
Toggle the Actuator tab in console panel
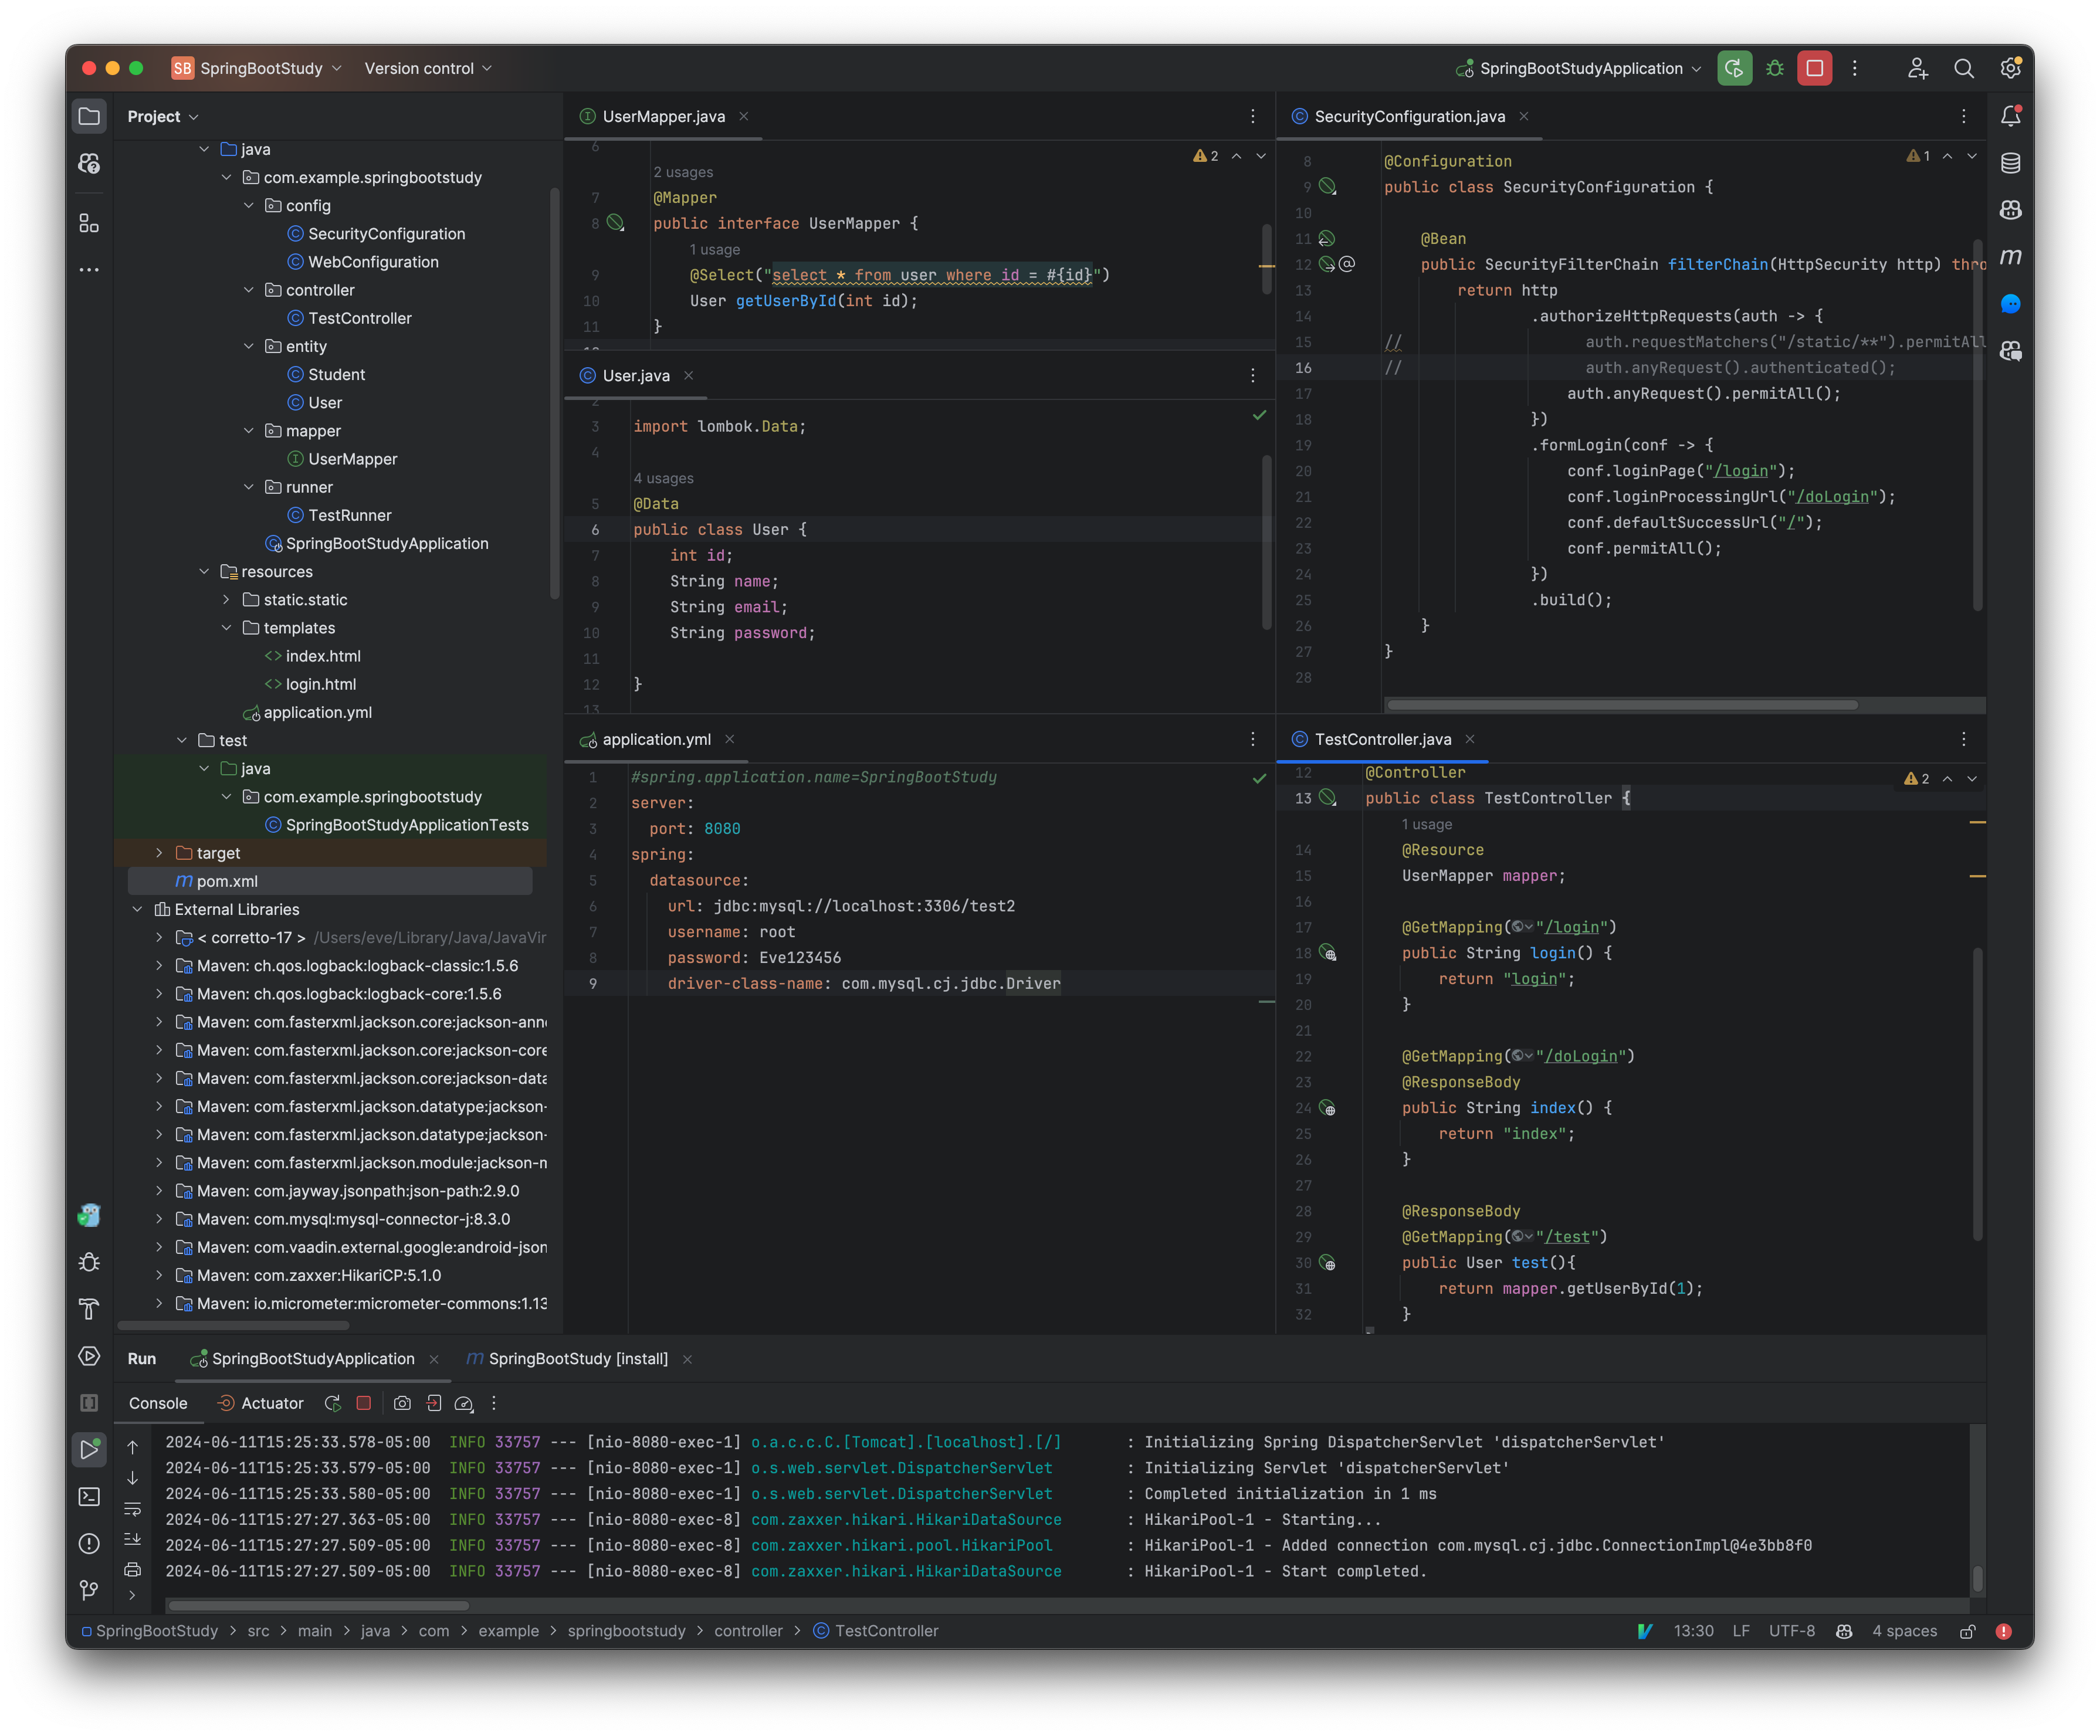(258, 1403)
